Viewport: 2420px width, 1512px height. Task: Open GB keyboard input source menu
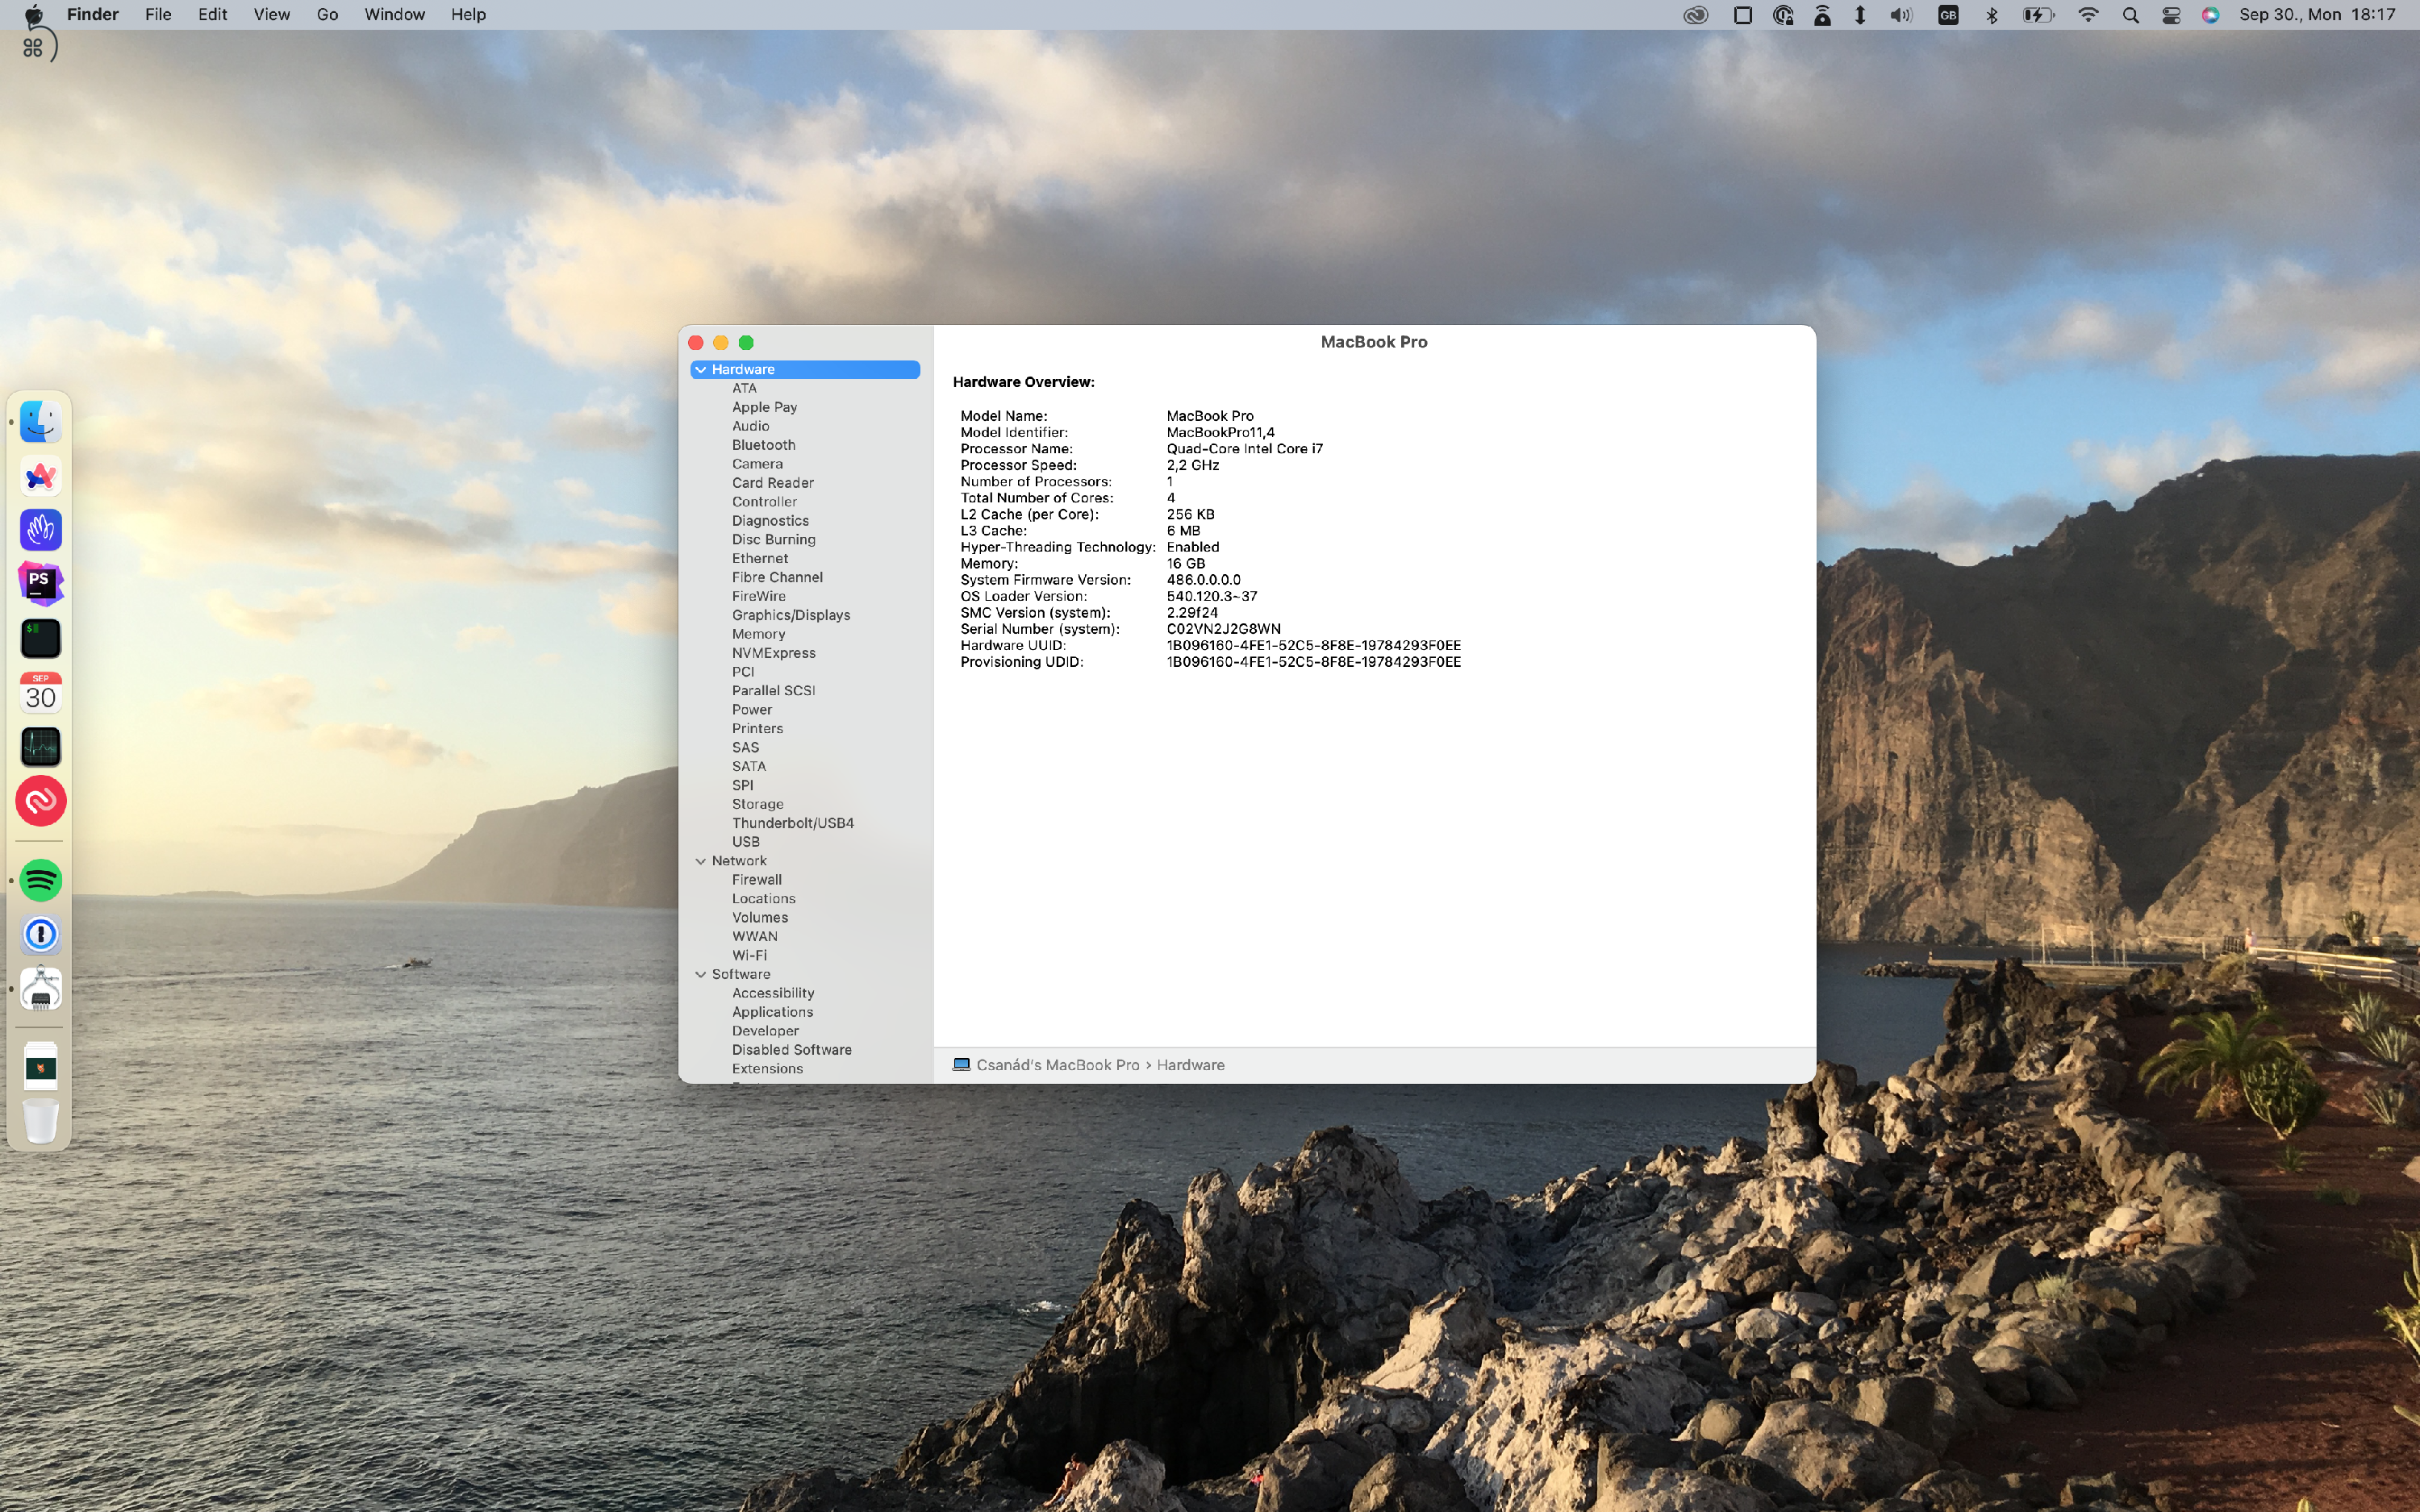1948,15
